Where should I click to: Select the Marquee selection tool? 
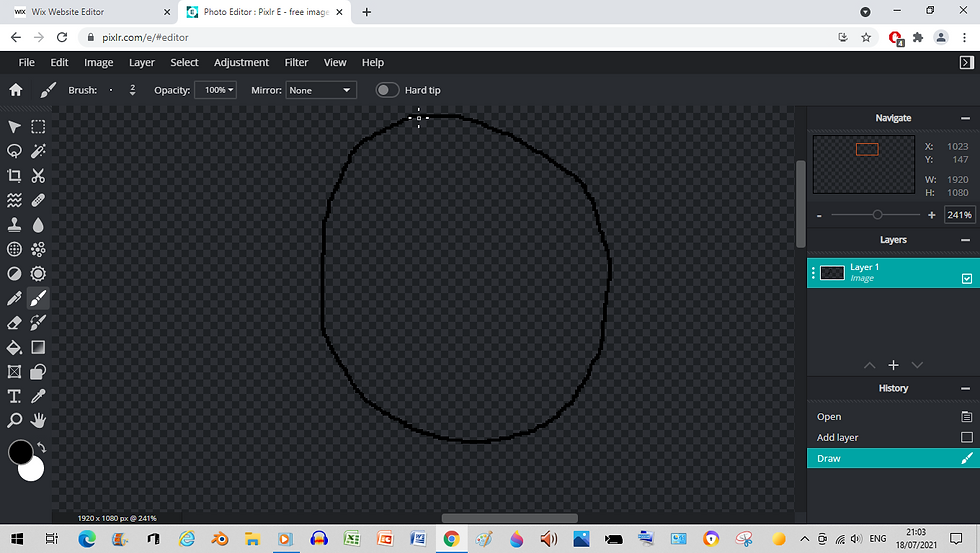(x=38, y=127)
